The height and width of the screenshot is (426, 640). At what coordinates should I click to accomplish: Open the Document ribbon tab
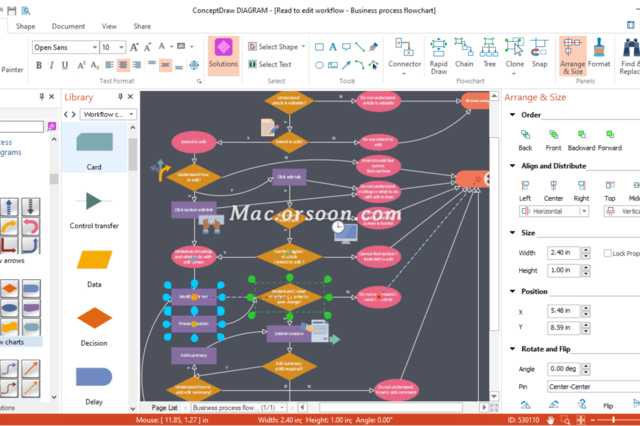click(x=68, y=26)
